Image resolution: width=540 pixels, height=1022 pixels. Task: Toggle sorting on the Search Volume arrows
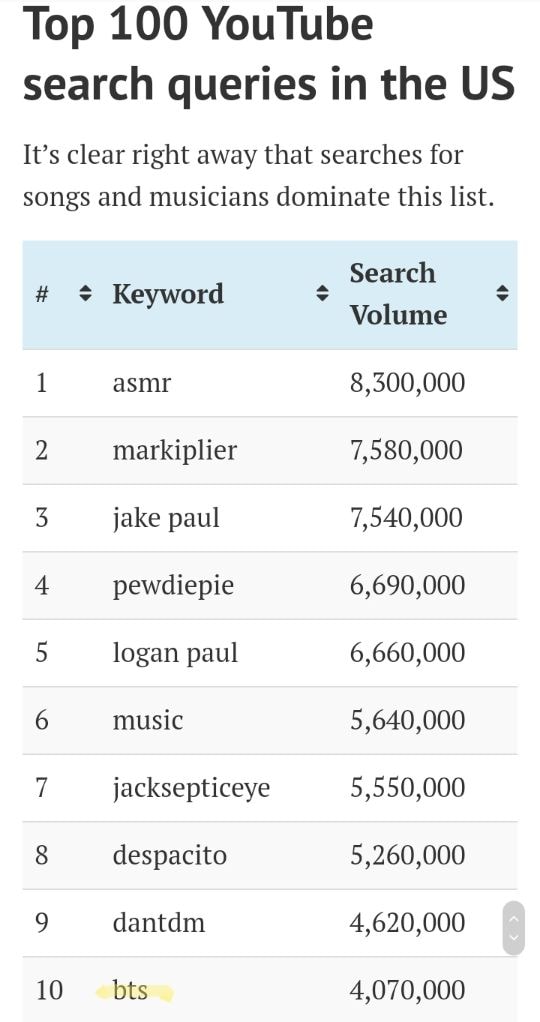point(501,295)
